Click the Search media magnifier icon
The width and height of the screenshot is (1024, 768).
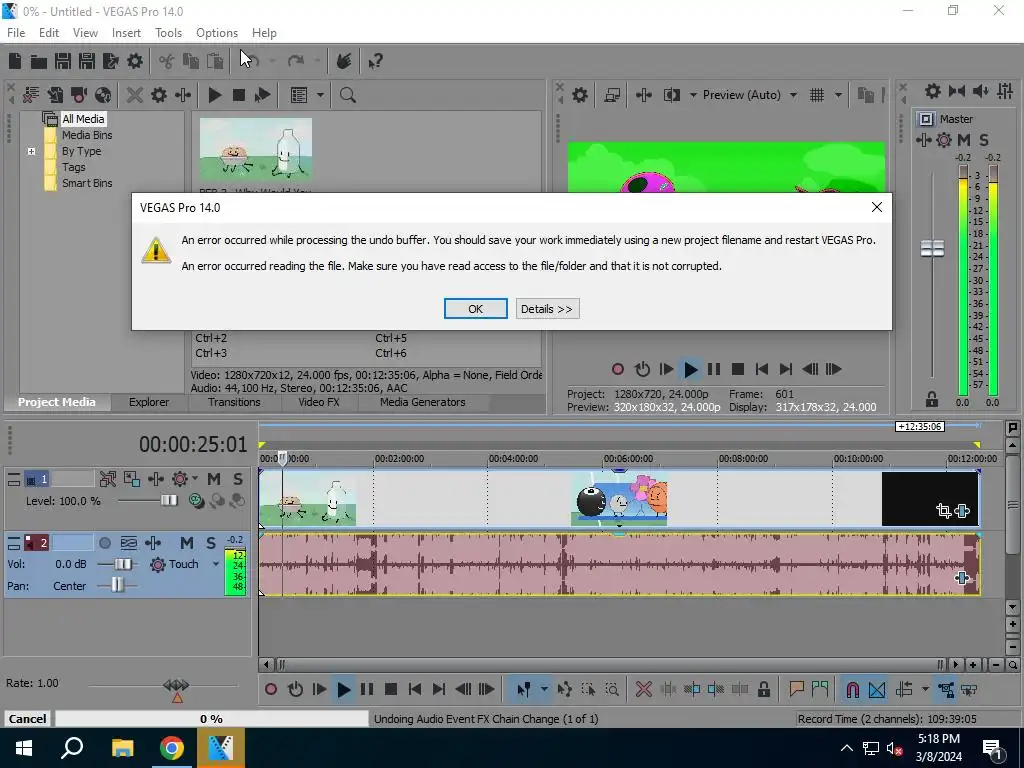347,95
